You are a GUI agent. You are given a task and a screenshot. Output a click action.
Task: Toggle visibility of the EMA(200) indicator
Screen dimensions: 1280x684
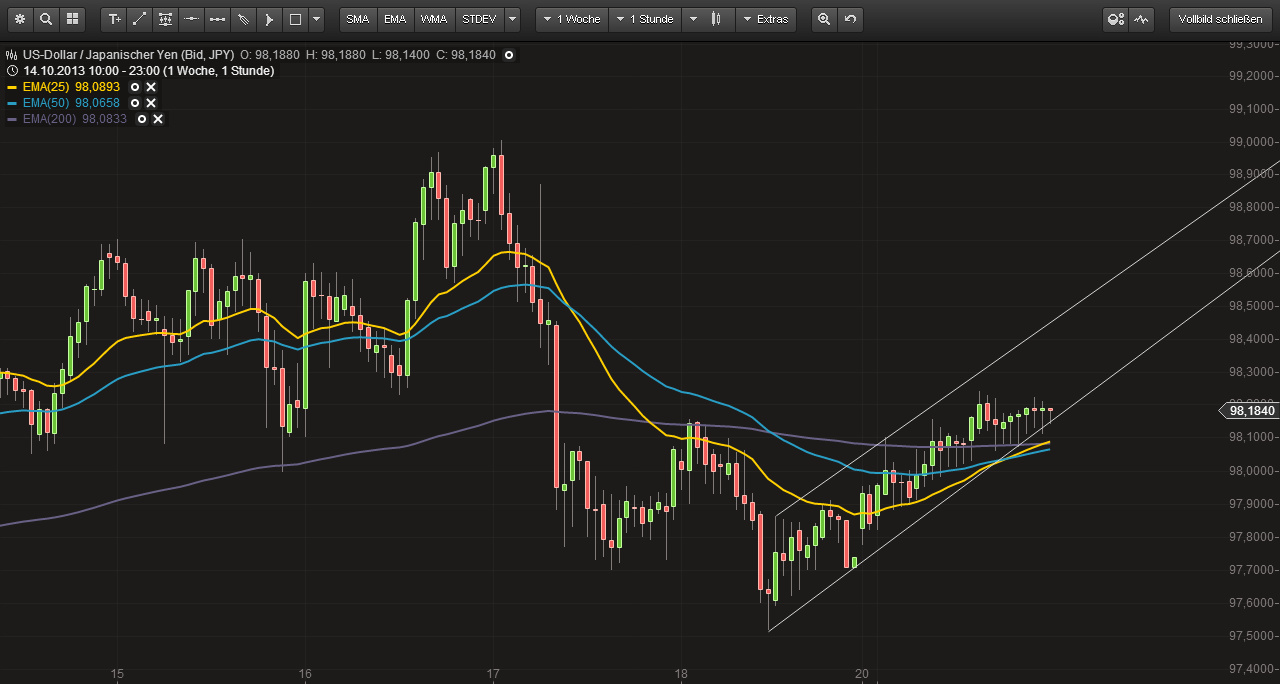coord(141,119)
